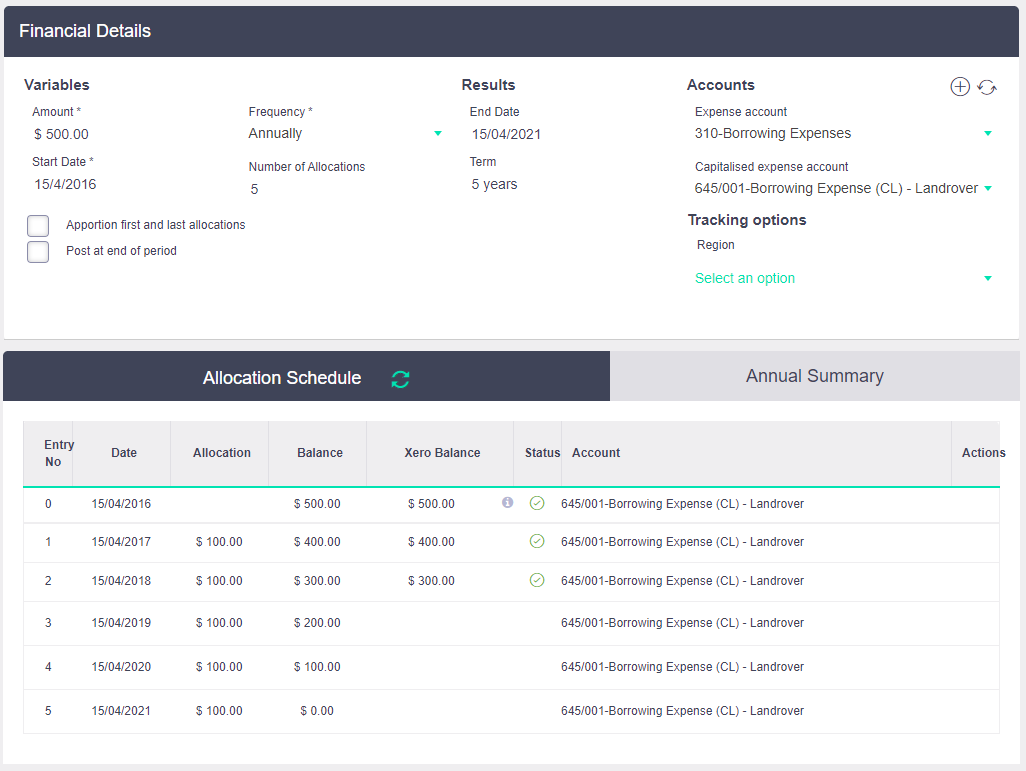The height and width of the screenshot is (771, 1026).
Task: Toggle Post at end of period checkbox
Action: [x=38, y=252]
